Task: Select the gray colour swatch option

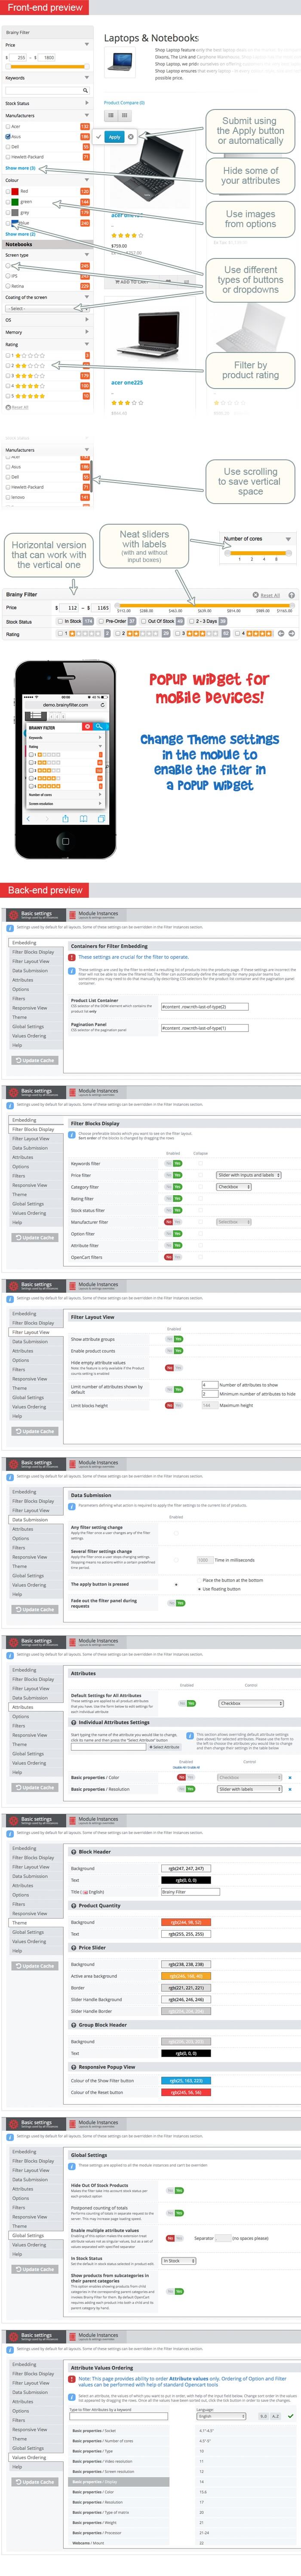Action: click(x=15, y=212)
